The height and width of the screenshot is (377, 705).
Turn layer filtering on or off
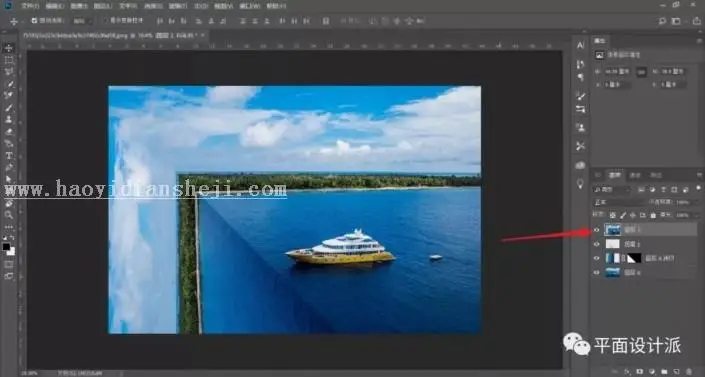tap(698, 188)
